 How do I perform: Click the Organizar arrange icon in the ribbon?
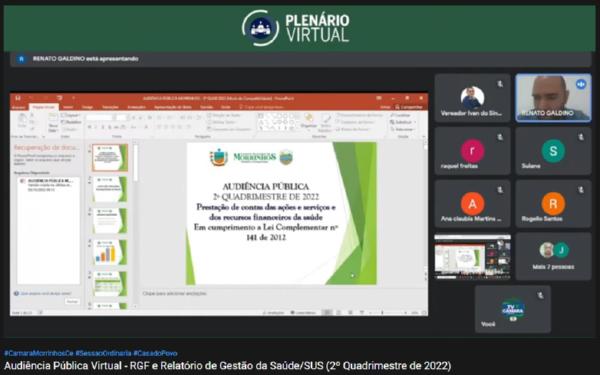(x=308, y=120)
